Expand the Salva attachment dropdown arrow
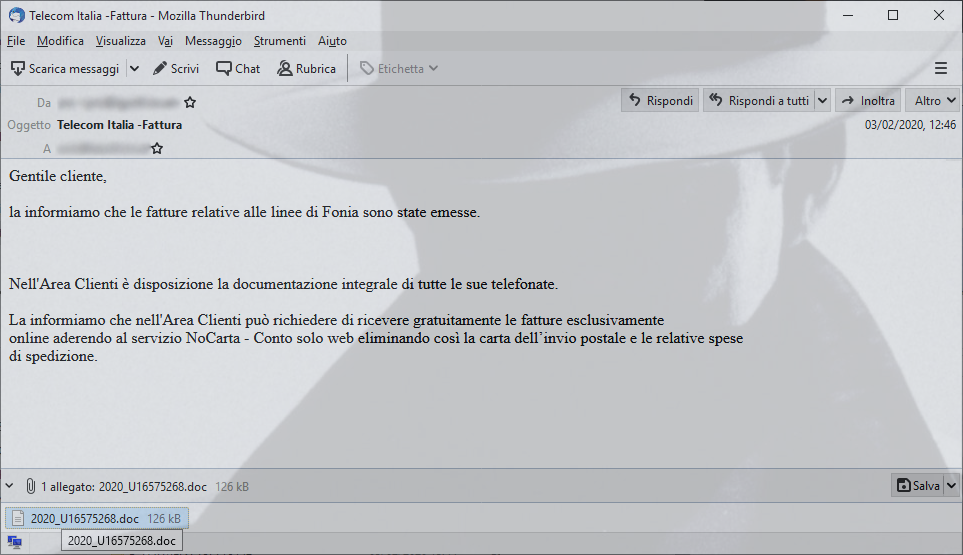This screenshot has height=555, width=963. point(951,486)
